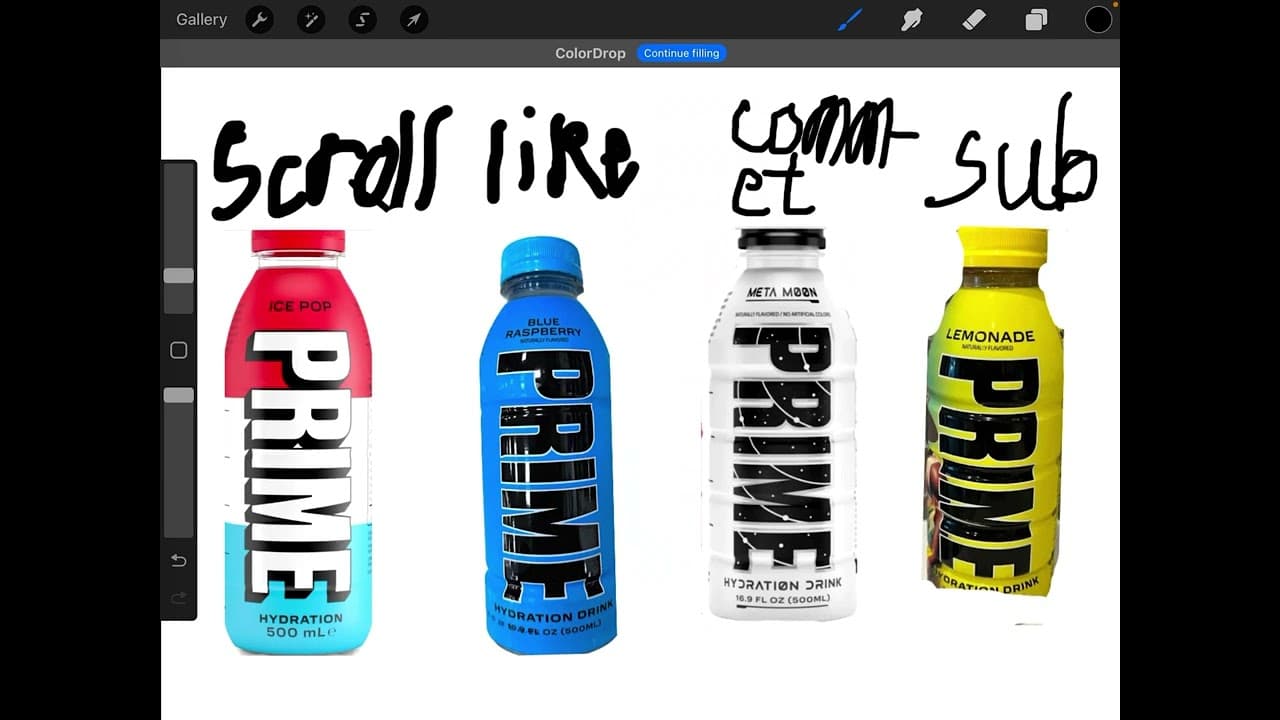Select the Eraser tool
Screen dimensions: 1280x720
pos(973,19)
